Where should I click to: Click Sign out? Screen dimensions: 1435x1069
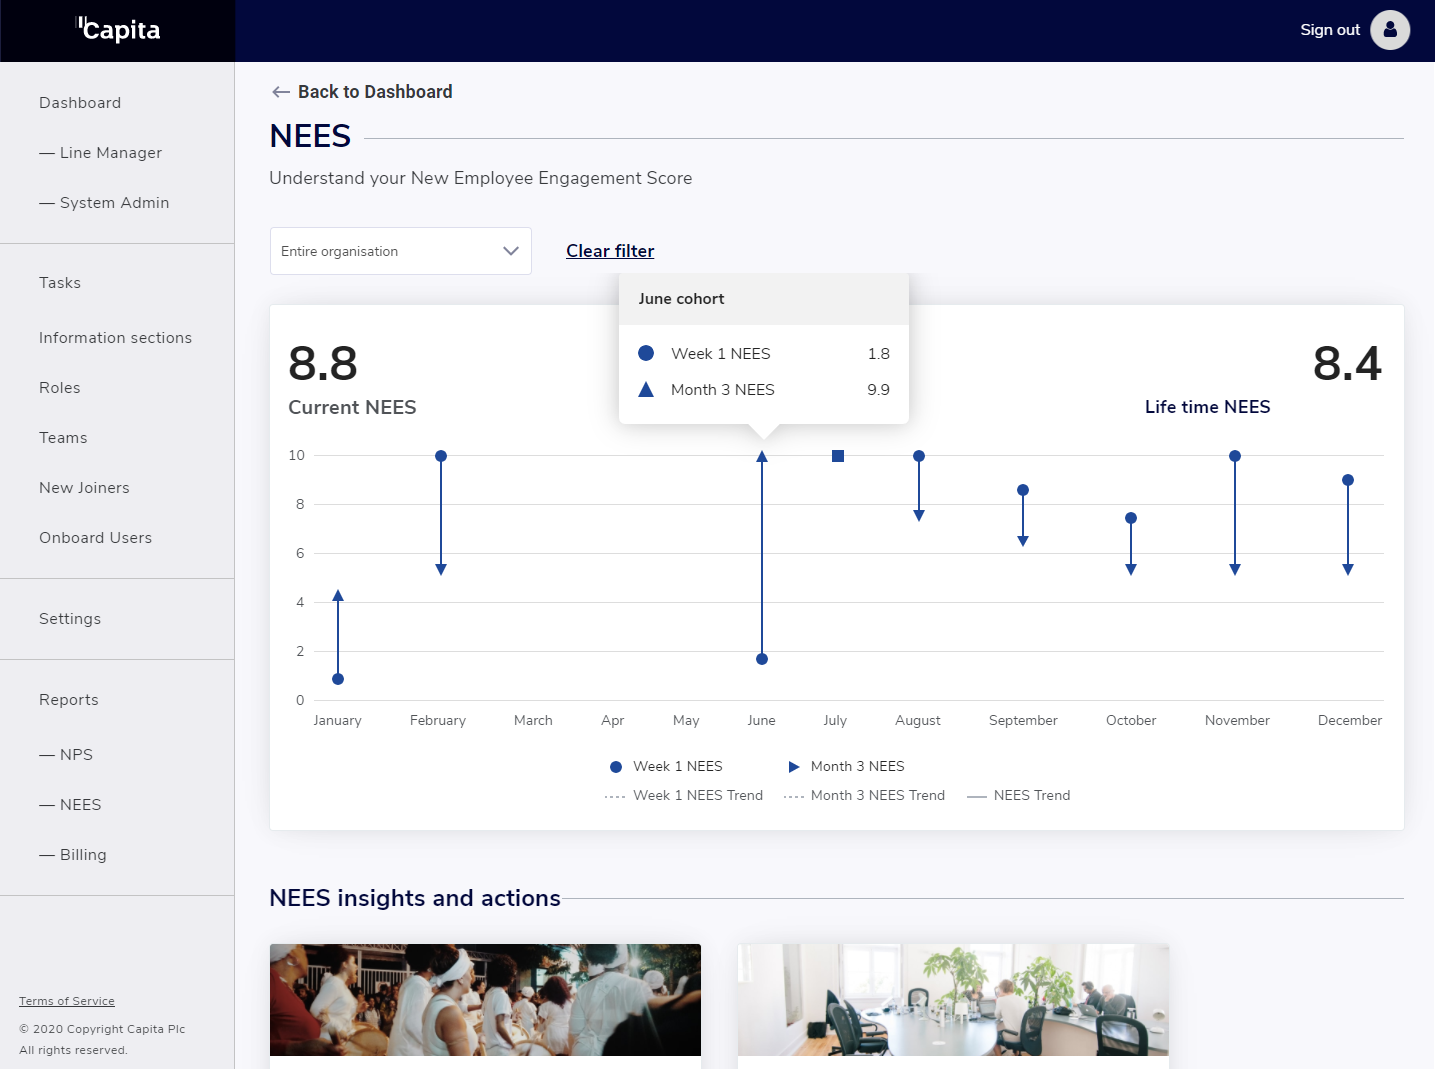[x=1329, y=30]
